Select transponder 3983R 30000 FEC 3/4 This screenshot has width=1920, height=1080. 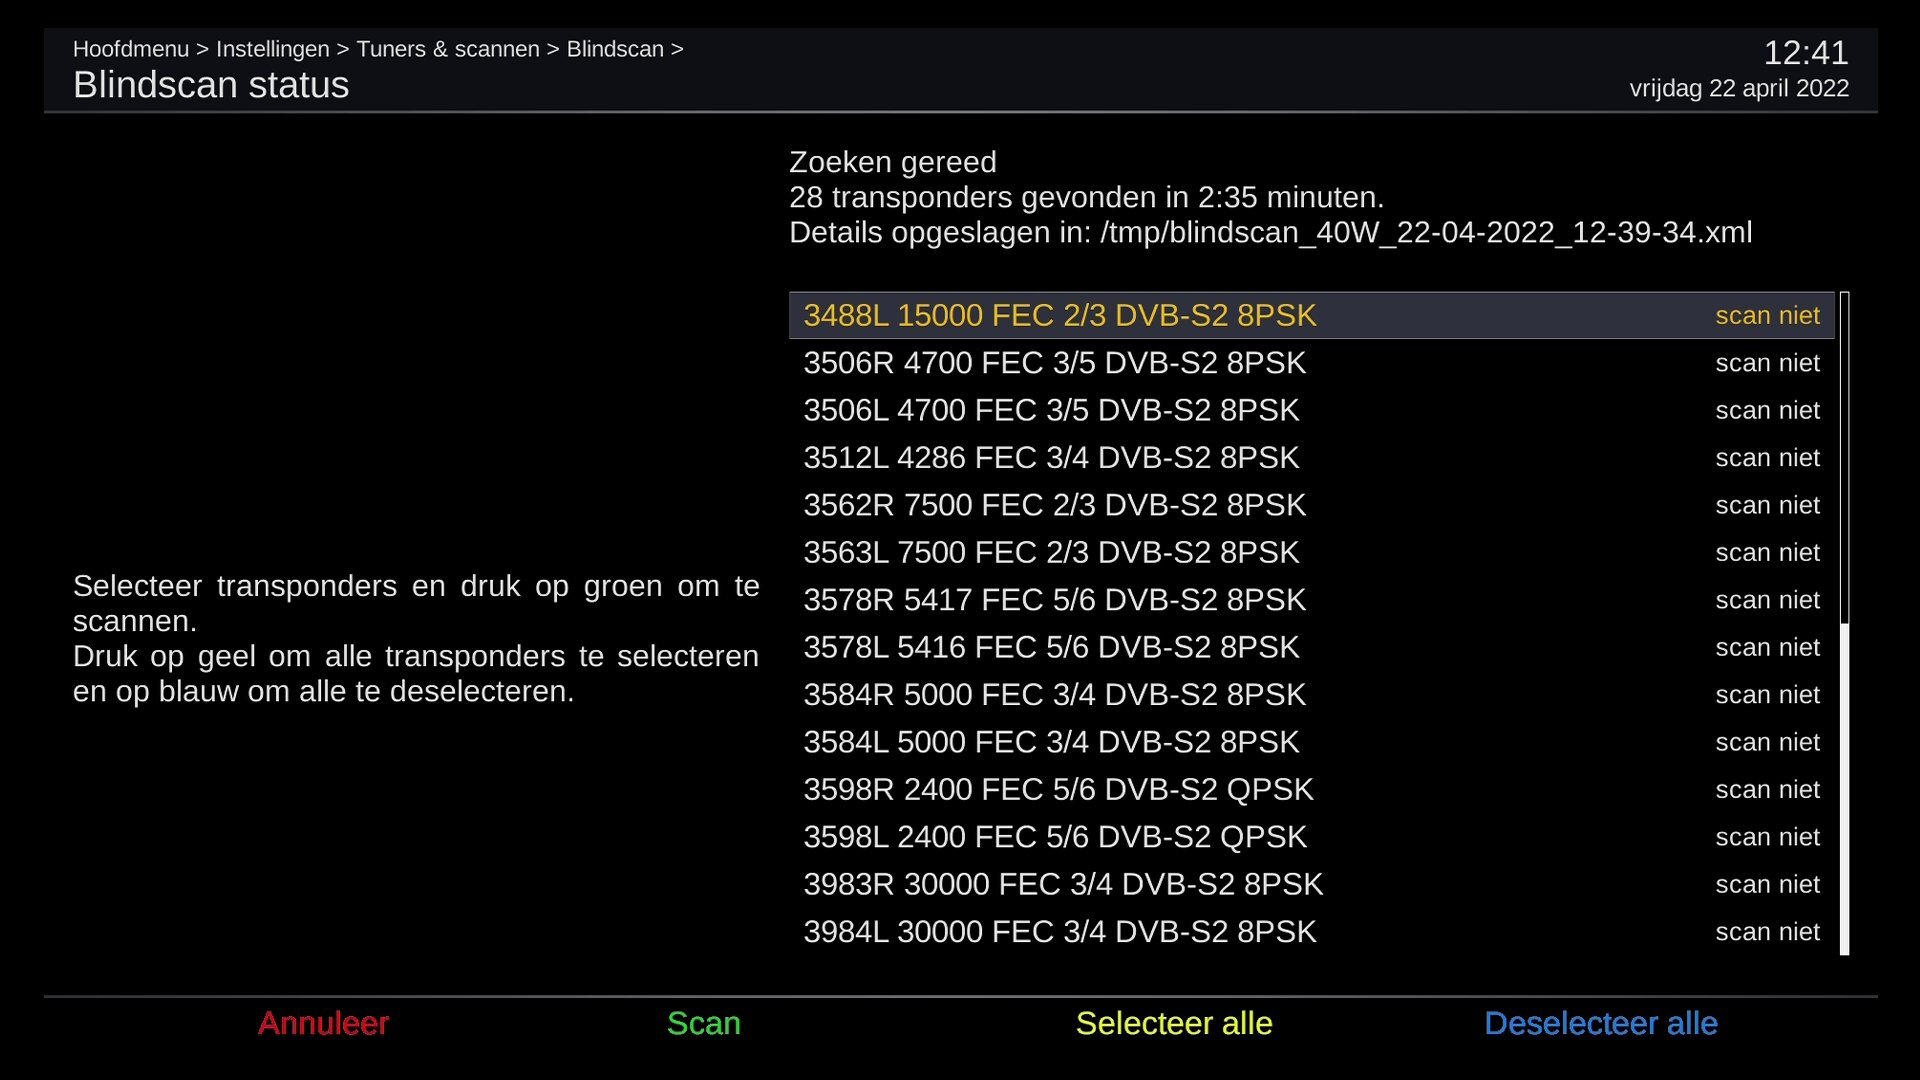click(1062, 884)
